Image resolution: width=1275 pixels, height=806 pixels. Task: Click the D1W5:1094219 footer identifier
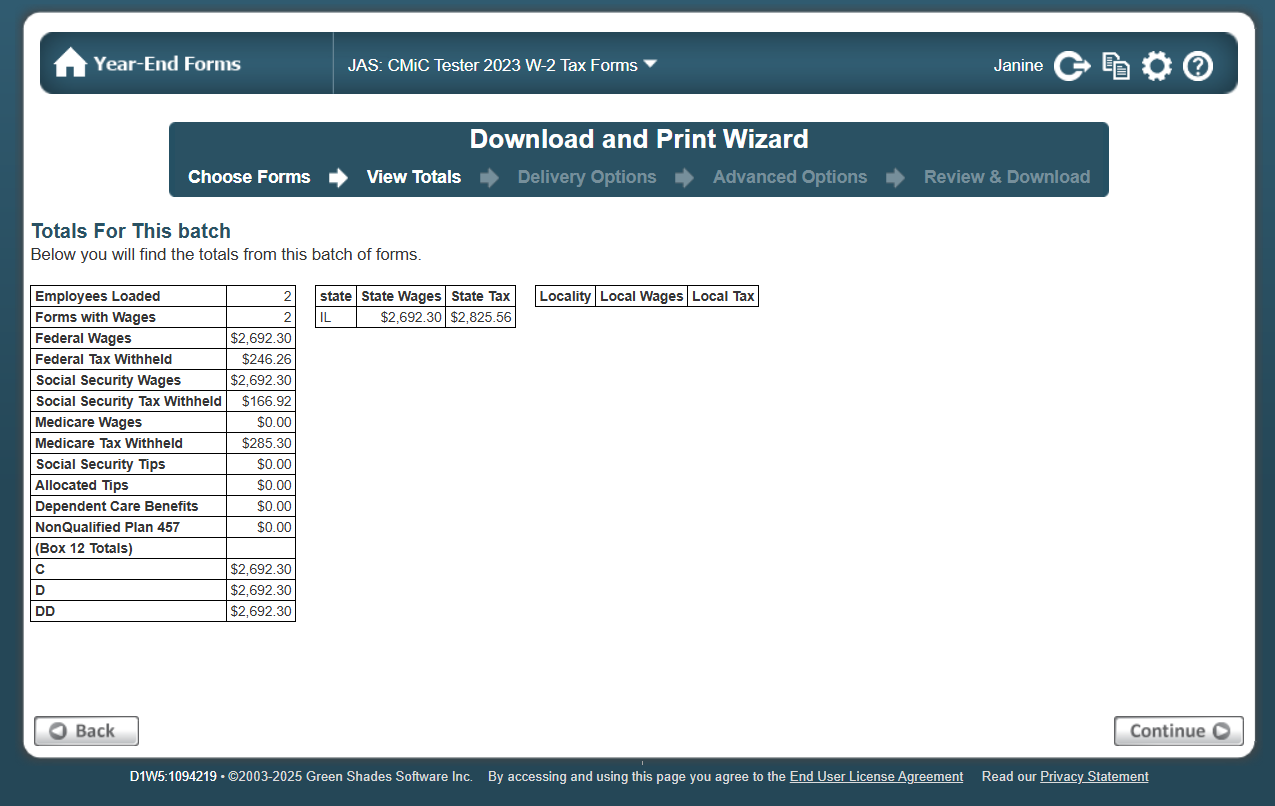click(x=173, y=777)
